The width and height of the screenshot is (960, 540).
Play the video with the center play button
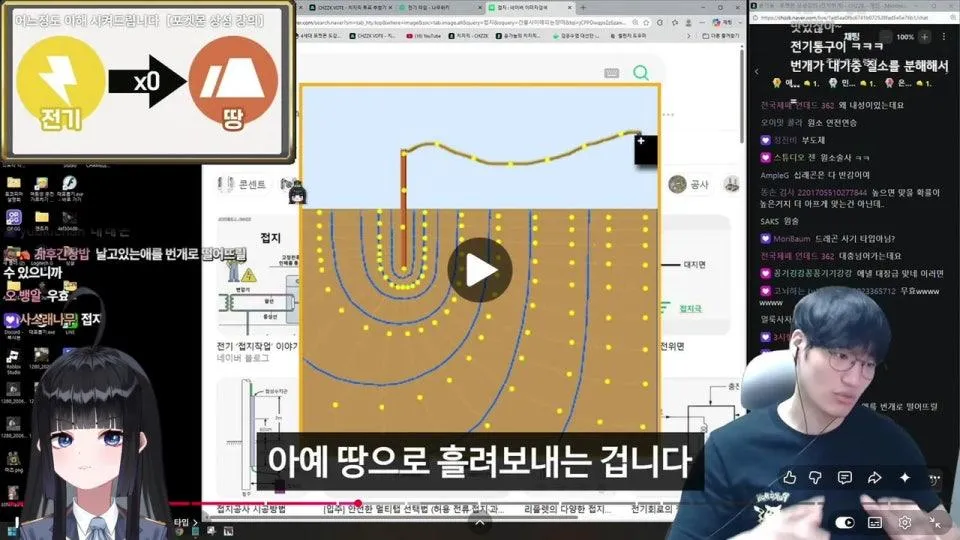coord(479,270)
